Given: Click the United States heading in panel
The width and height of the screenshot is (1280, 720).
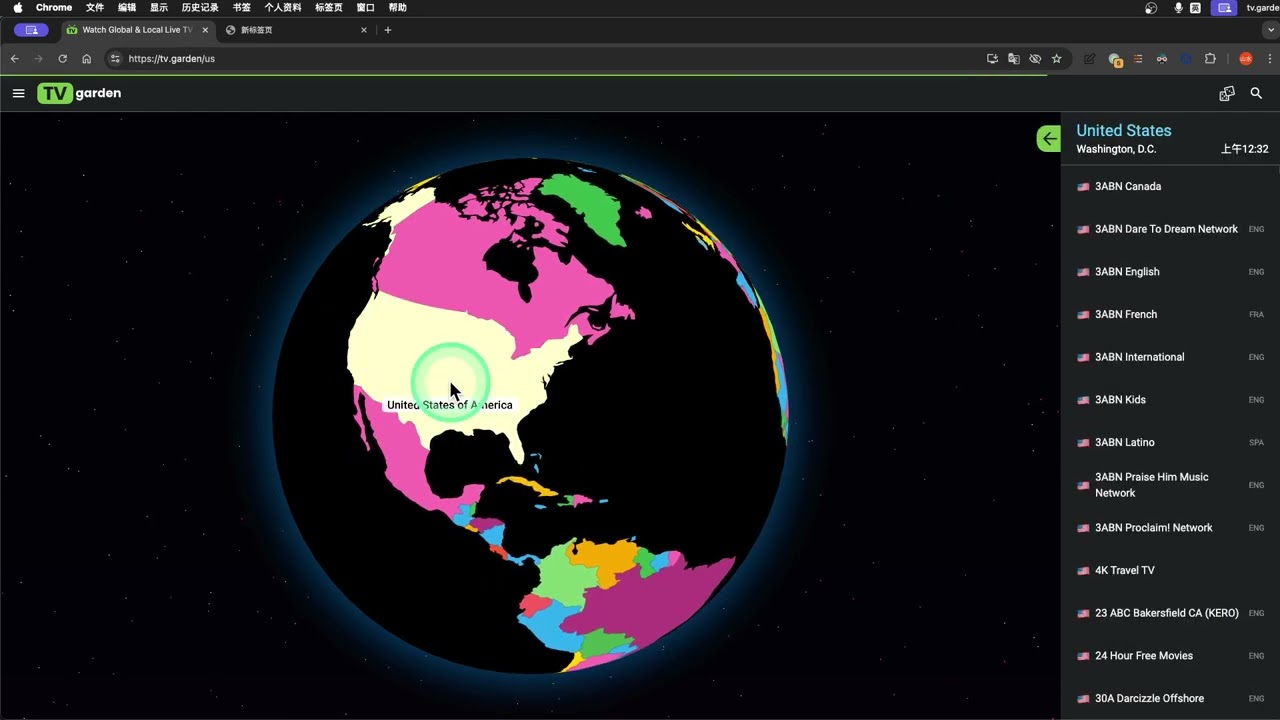Looking at the screenshot, I should pos(1123,130).
